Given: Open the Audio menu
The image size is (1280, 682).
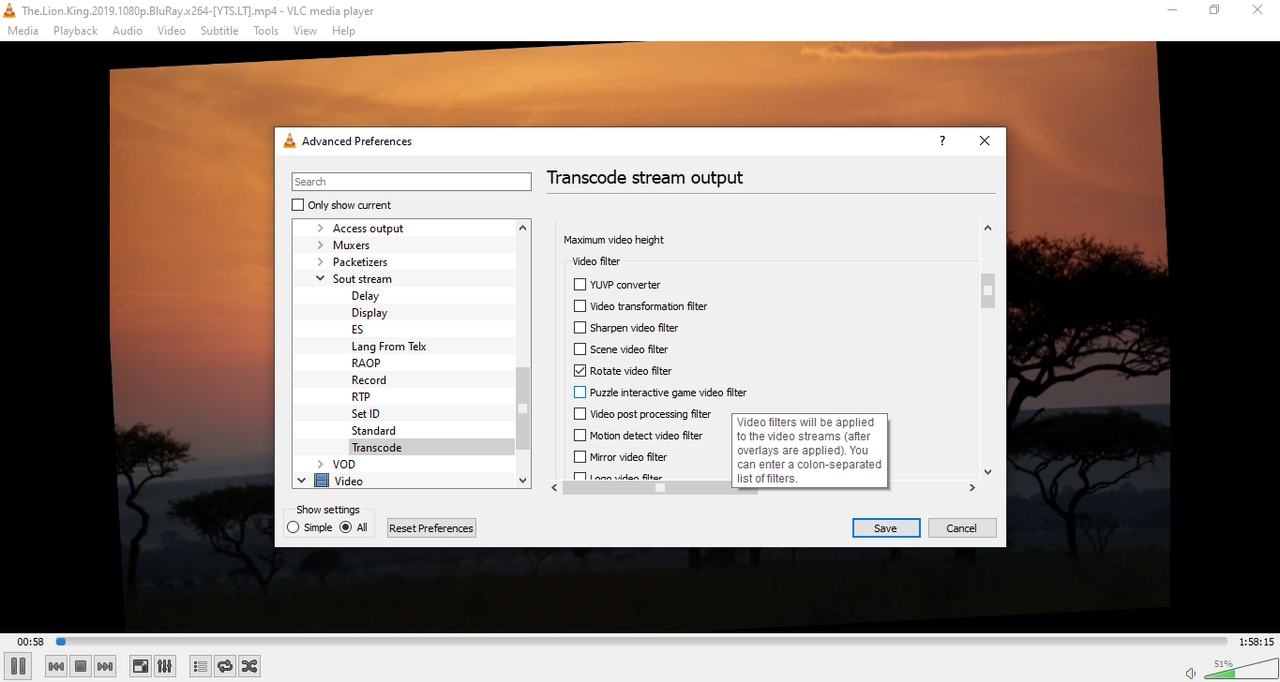Looking at the screenshot, I should click(127, 30).
